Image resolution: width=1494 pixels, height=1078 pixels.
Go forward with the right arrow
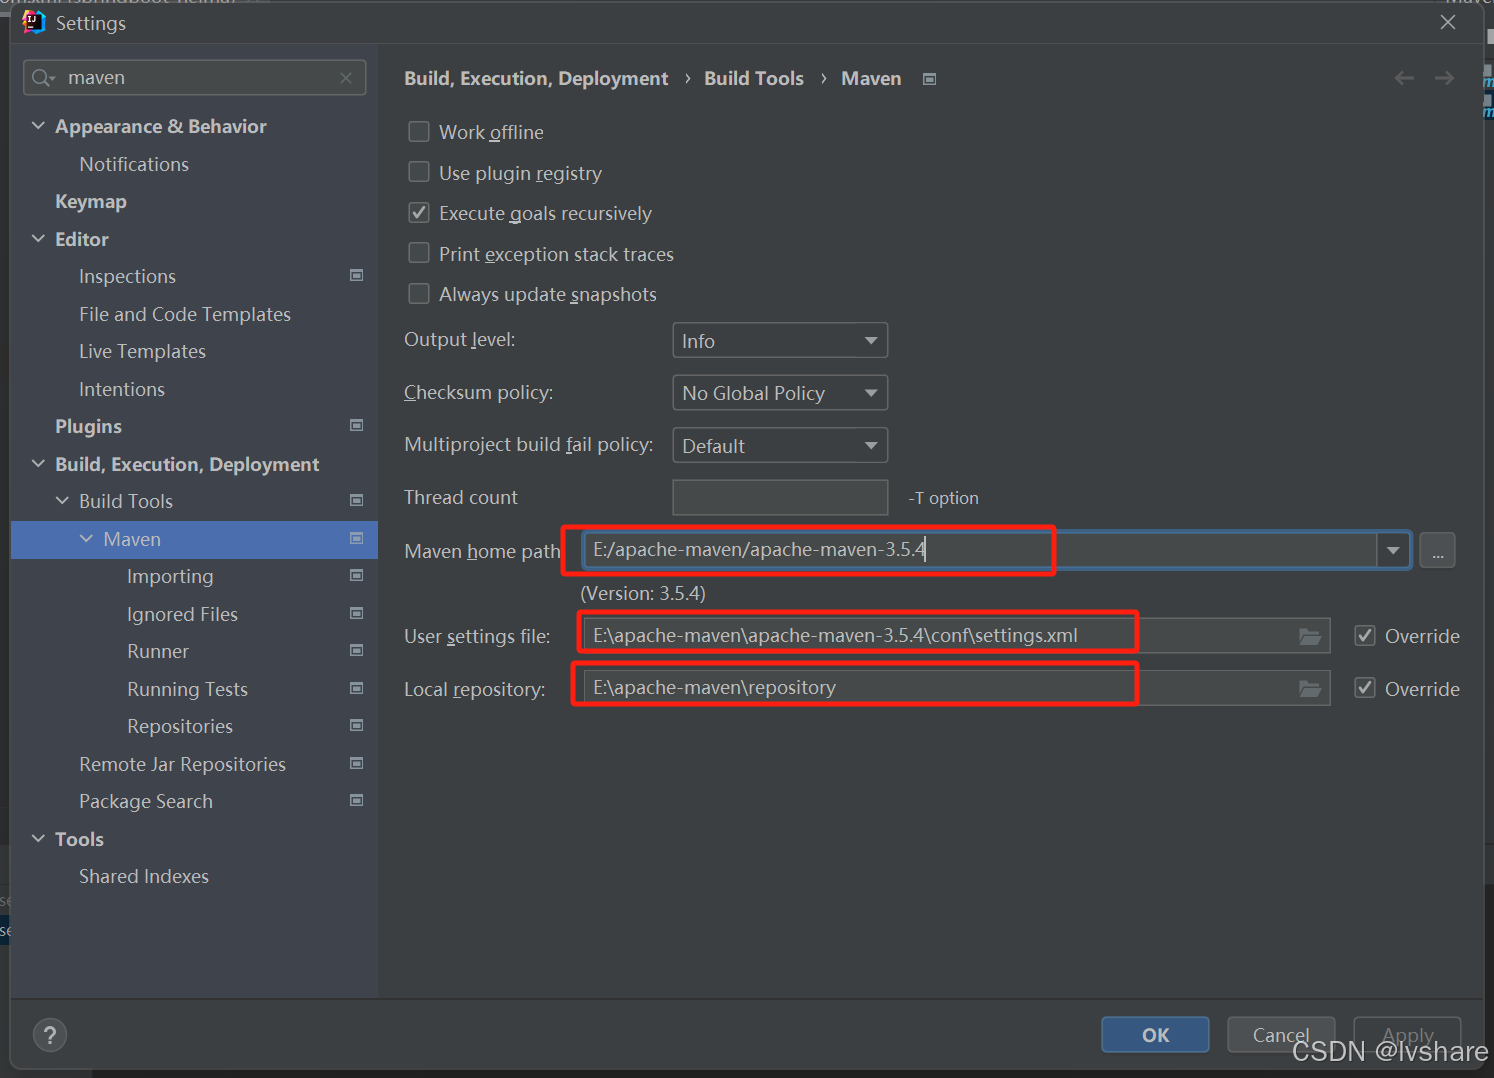tap(1444, 78)
